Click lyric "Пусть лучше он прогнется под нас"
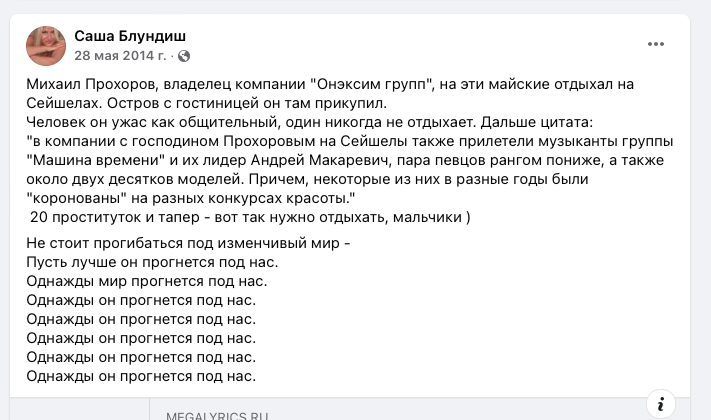 pos(152,262)
